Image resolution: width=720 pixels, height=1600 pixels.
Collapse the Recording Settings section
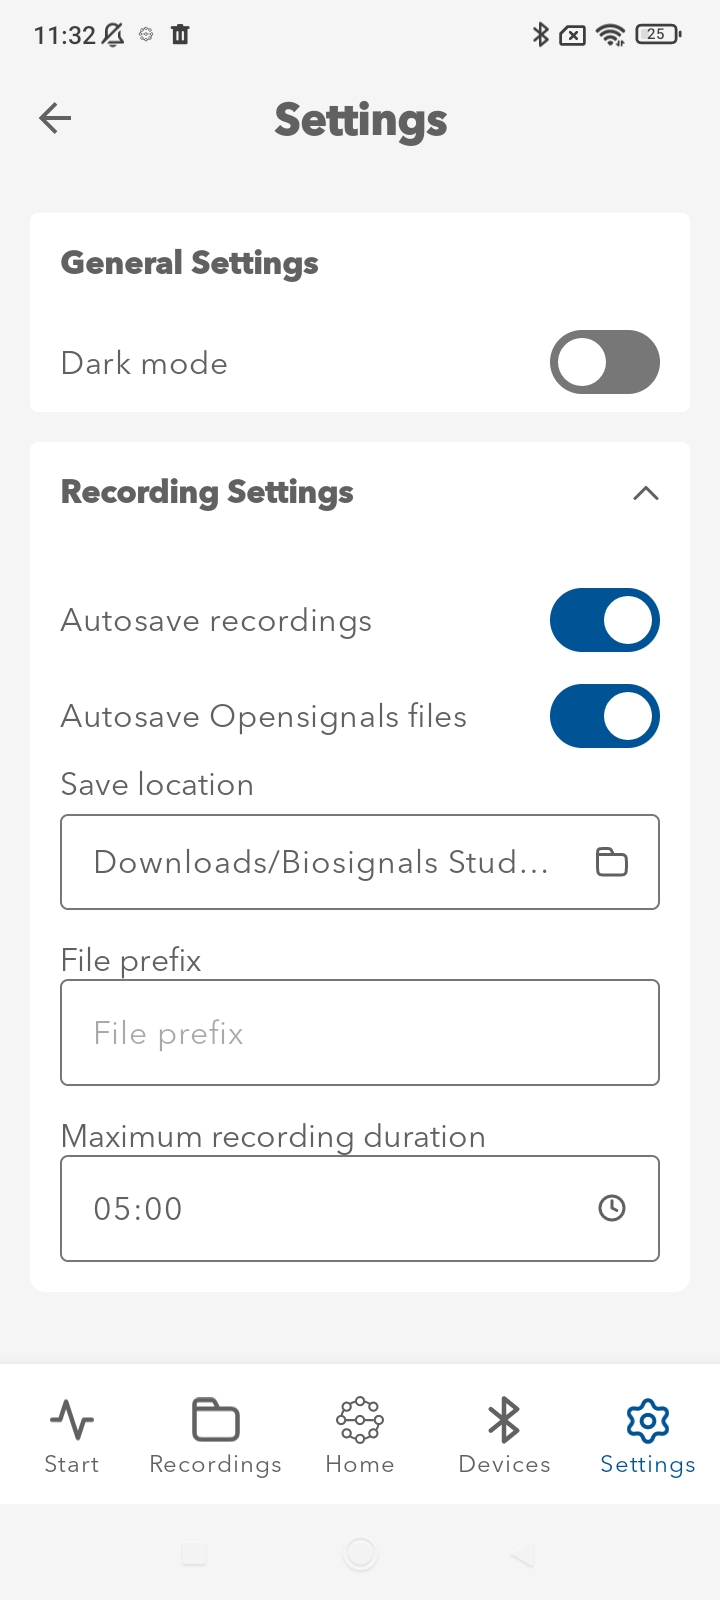645,493
